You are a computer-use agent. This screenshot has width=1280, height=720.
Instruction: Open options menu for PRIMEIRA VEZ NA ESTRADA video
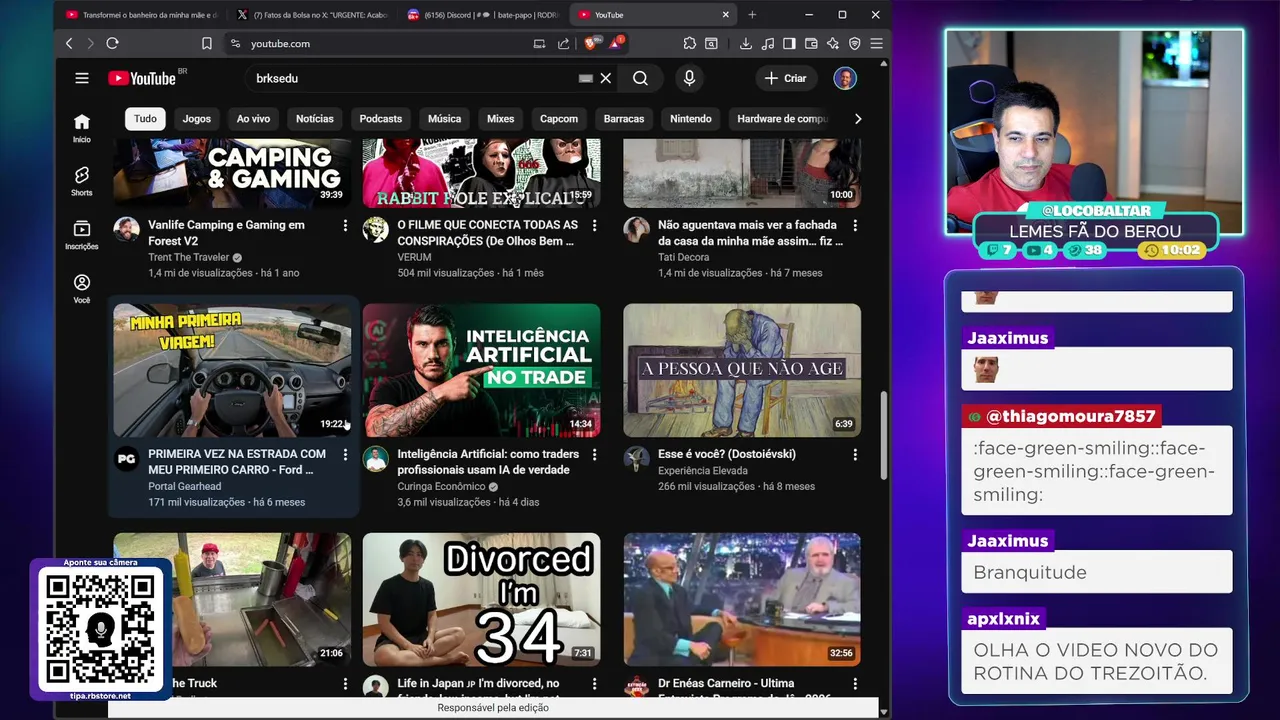coord(345,455)
